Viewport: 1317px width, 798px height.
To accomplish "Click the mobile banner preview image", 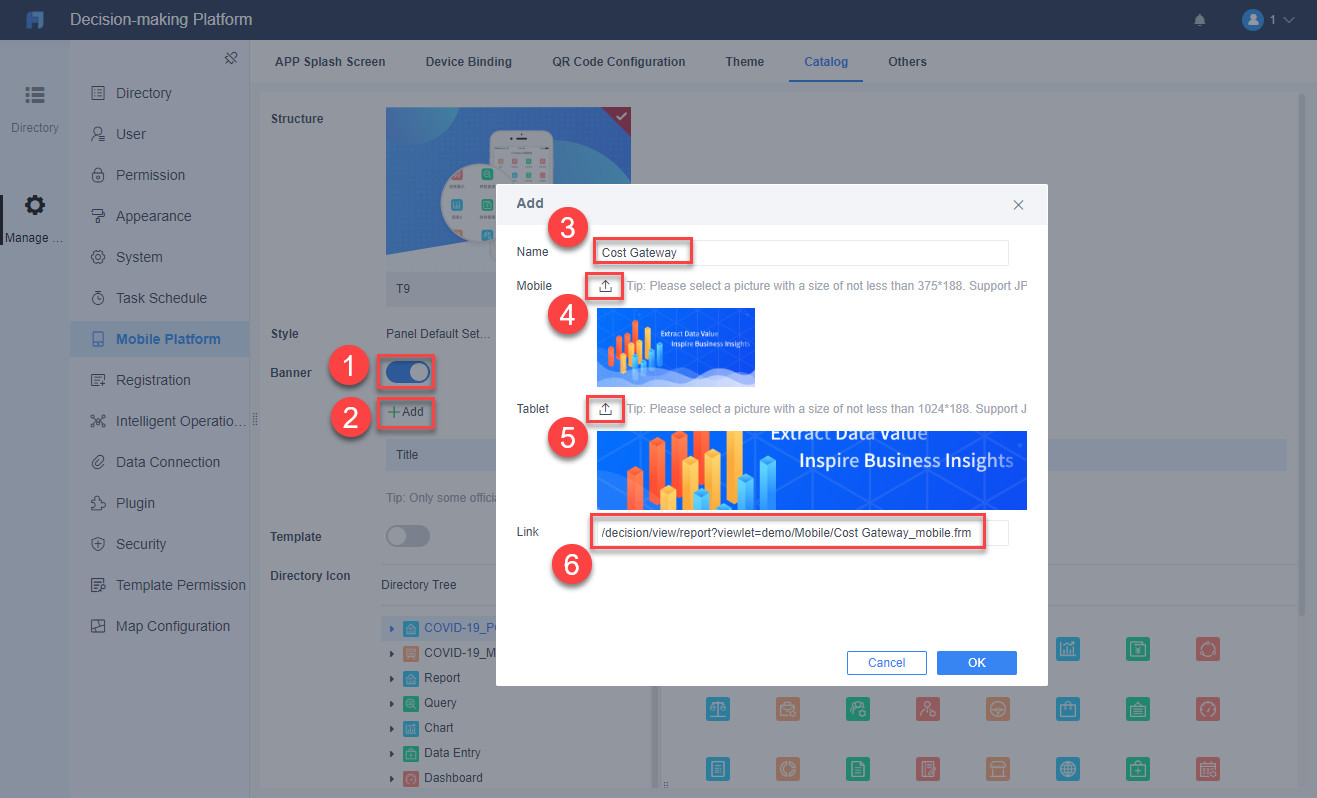I will coord(676,347).
